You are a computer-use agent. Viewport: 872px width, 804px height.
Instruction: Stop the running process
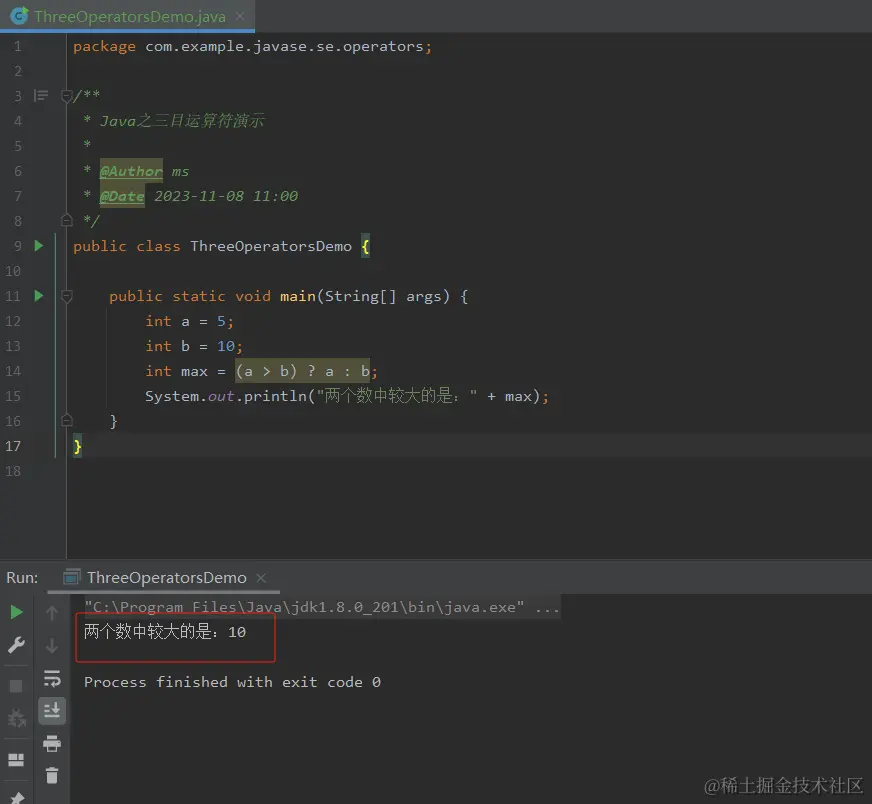pos(16,686)
